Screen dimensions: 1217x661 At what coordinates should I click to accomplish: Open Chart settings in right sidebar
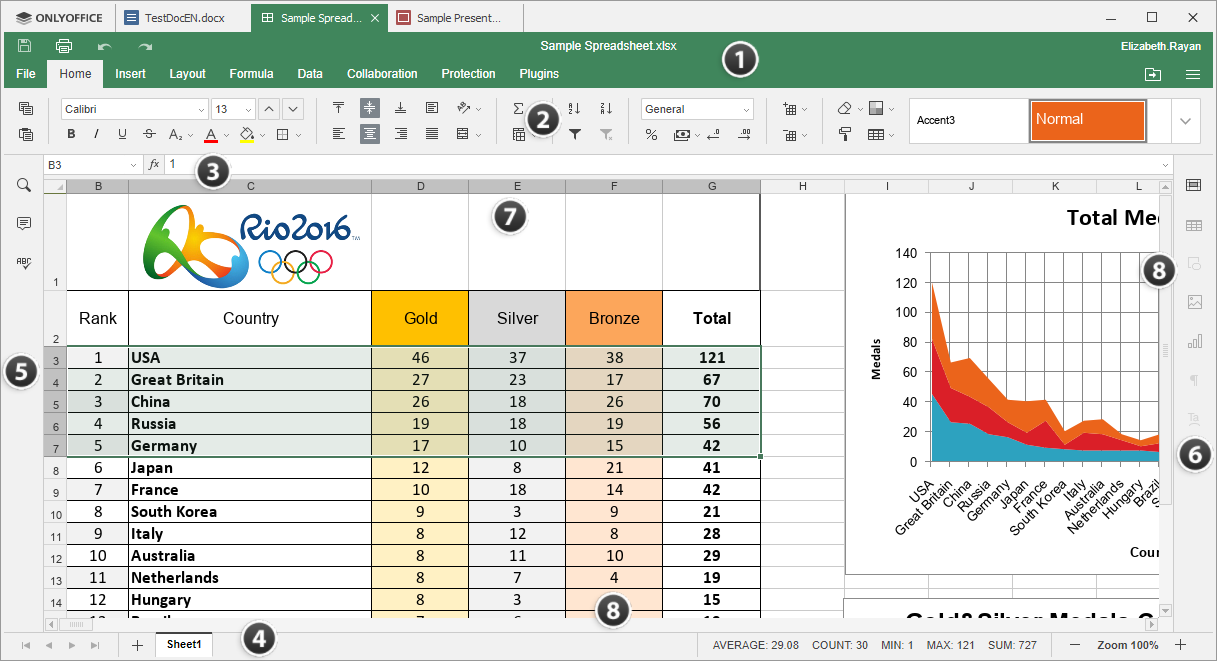1193,342
